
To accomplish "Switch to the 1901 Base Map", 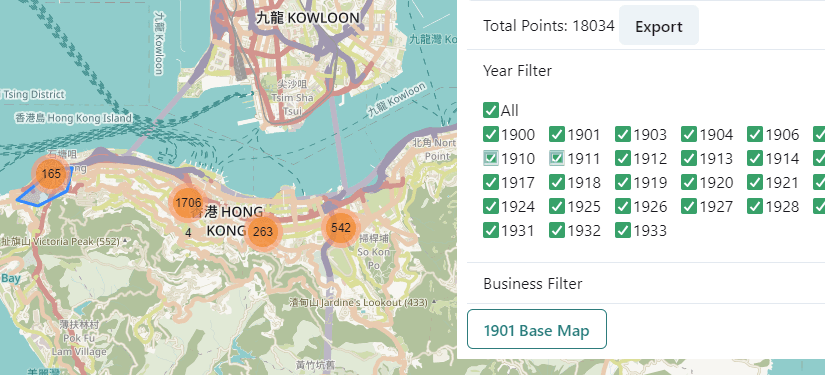I will 537,329.
